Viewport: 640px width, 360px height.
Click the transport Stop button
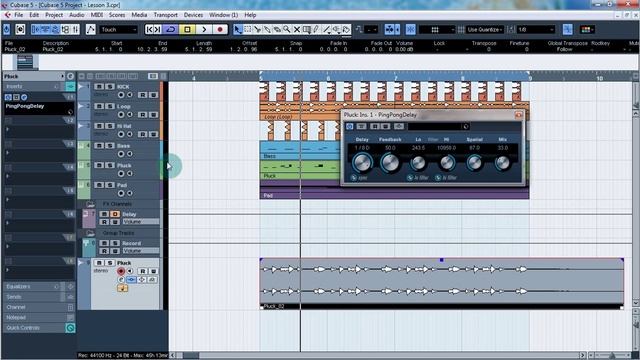[187, 29]
